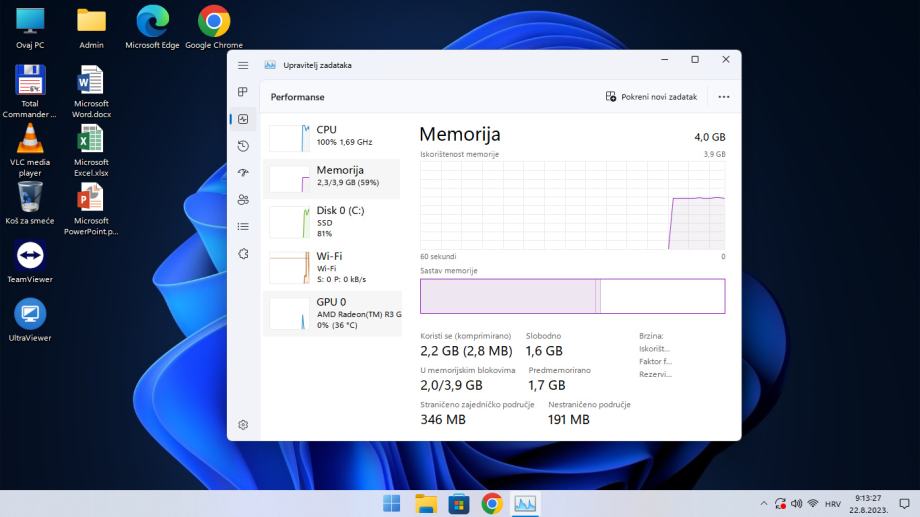Open the Task Manager hamburger navigation menu
Screen dimensions: 920x517
[243, 65]
